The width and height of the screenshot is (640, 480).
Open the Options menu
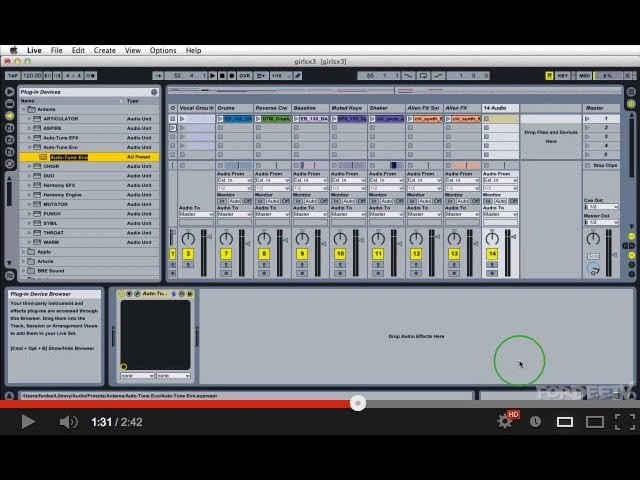163,50
